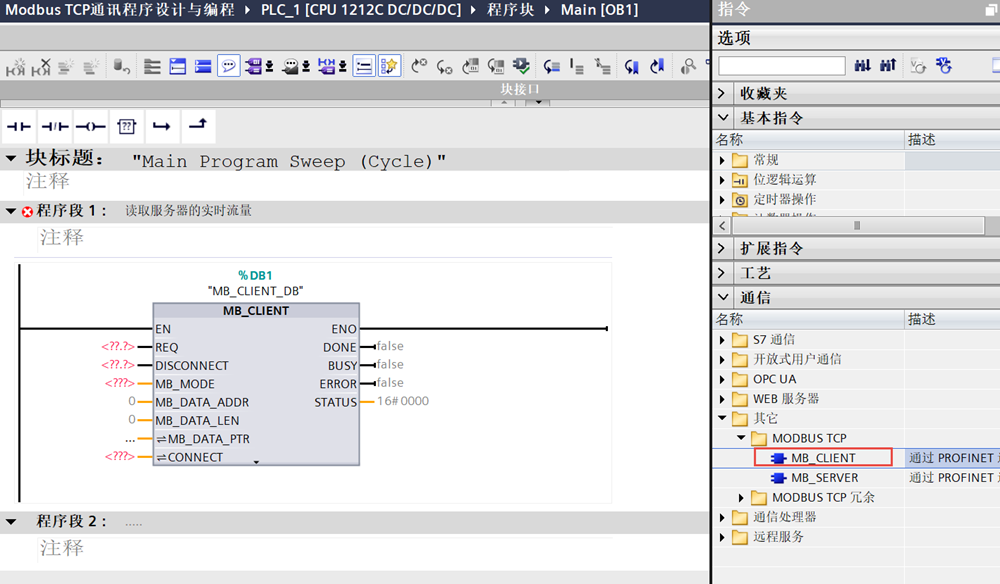Insert a normally closed contact

[54, 126]
